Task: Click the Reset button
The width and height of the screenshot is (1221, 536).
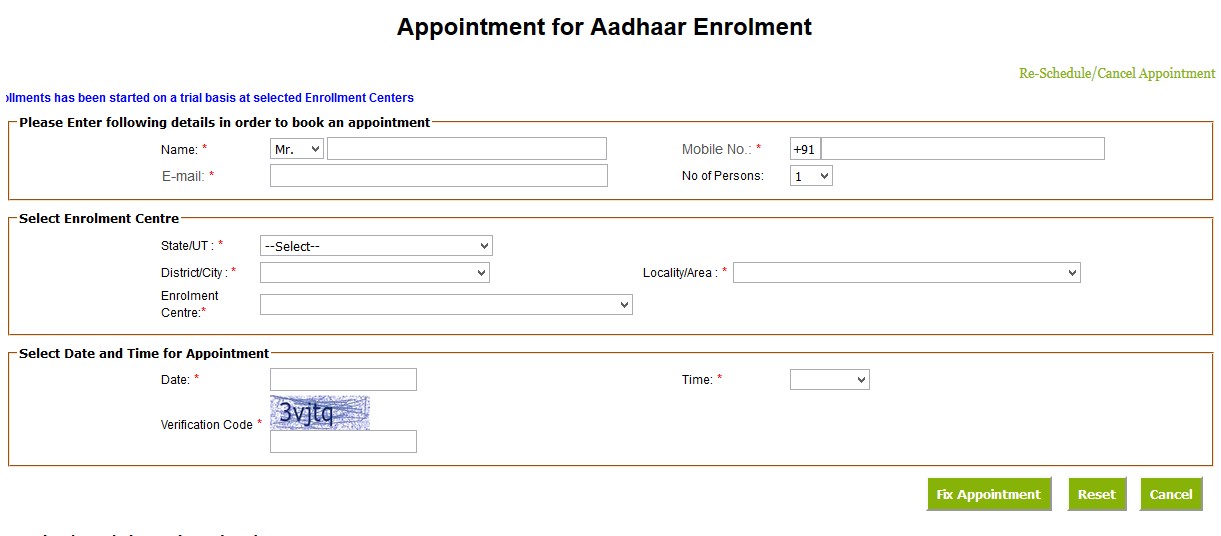Action: [1096, 494]
